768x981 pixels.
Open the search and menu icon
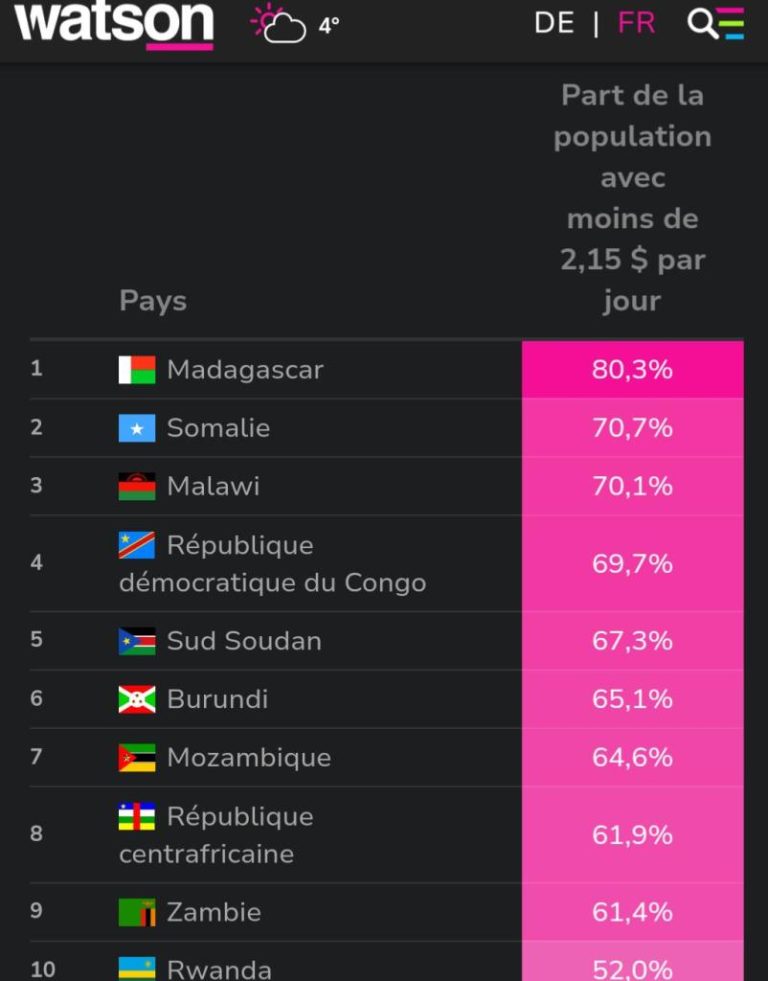click(716, 23)
